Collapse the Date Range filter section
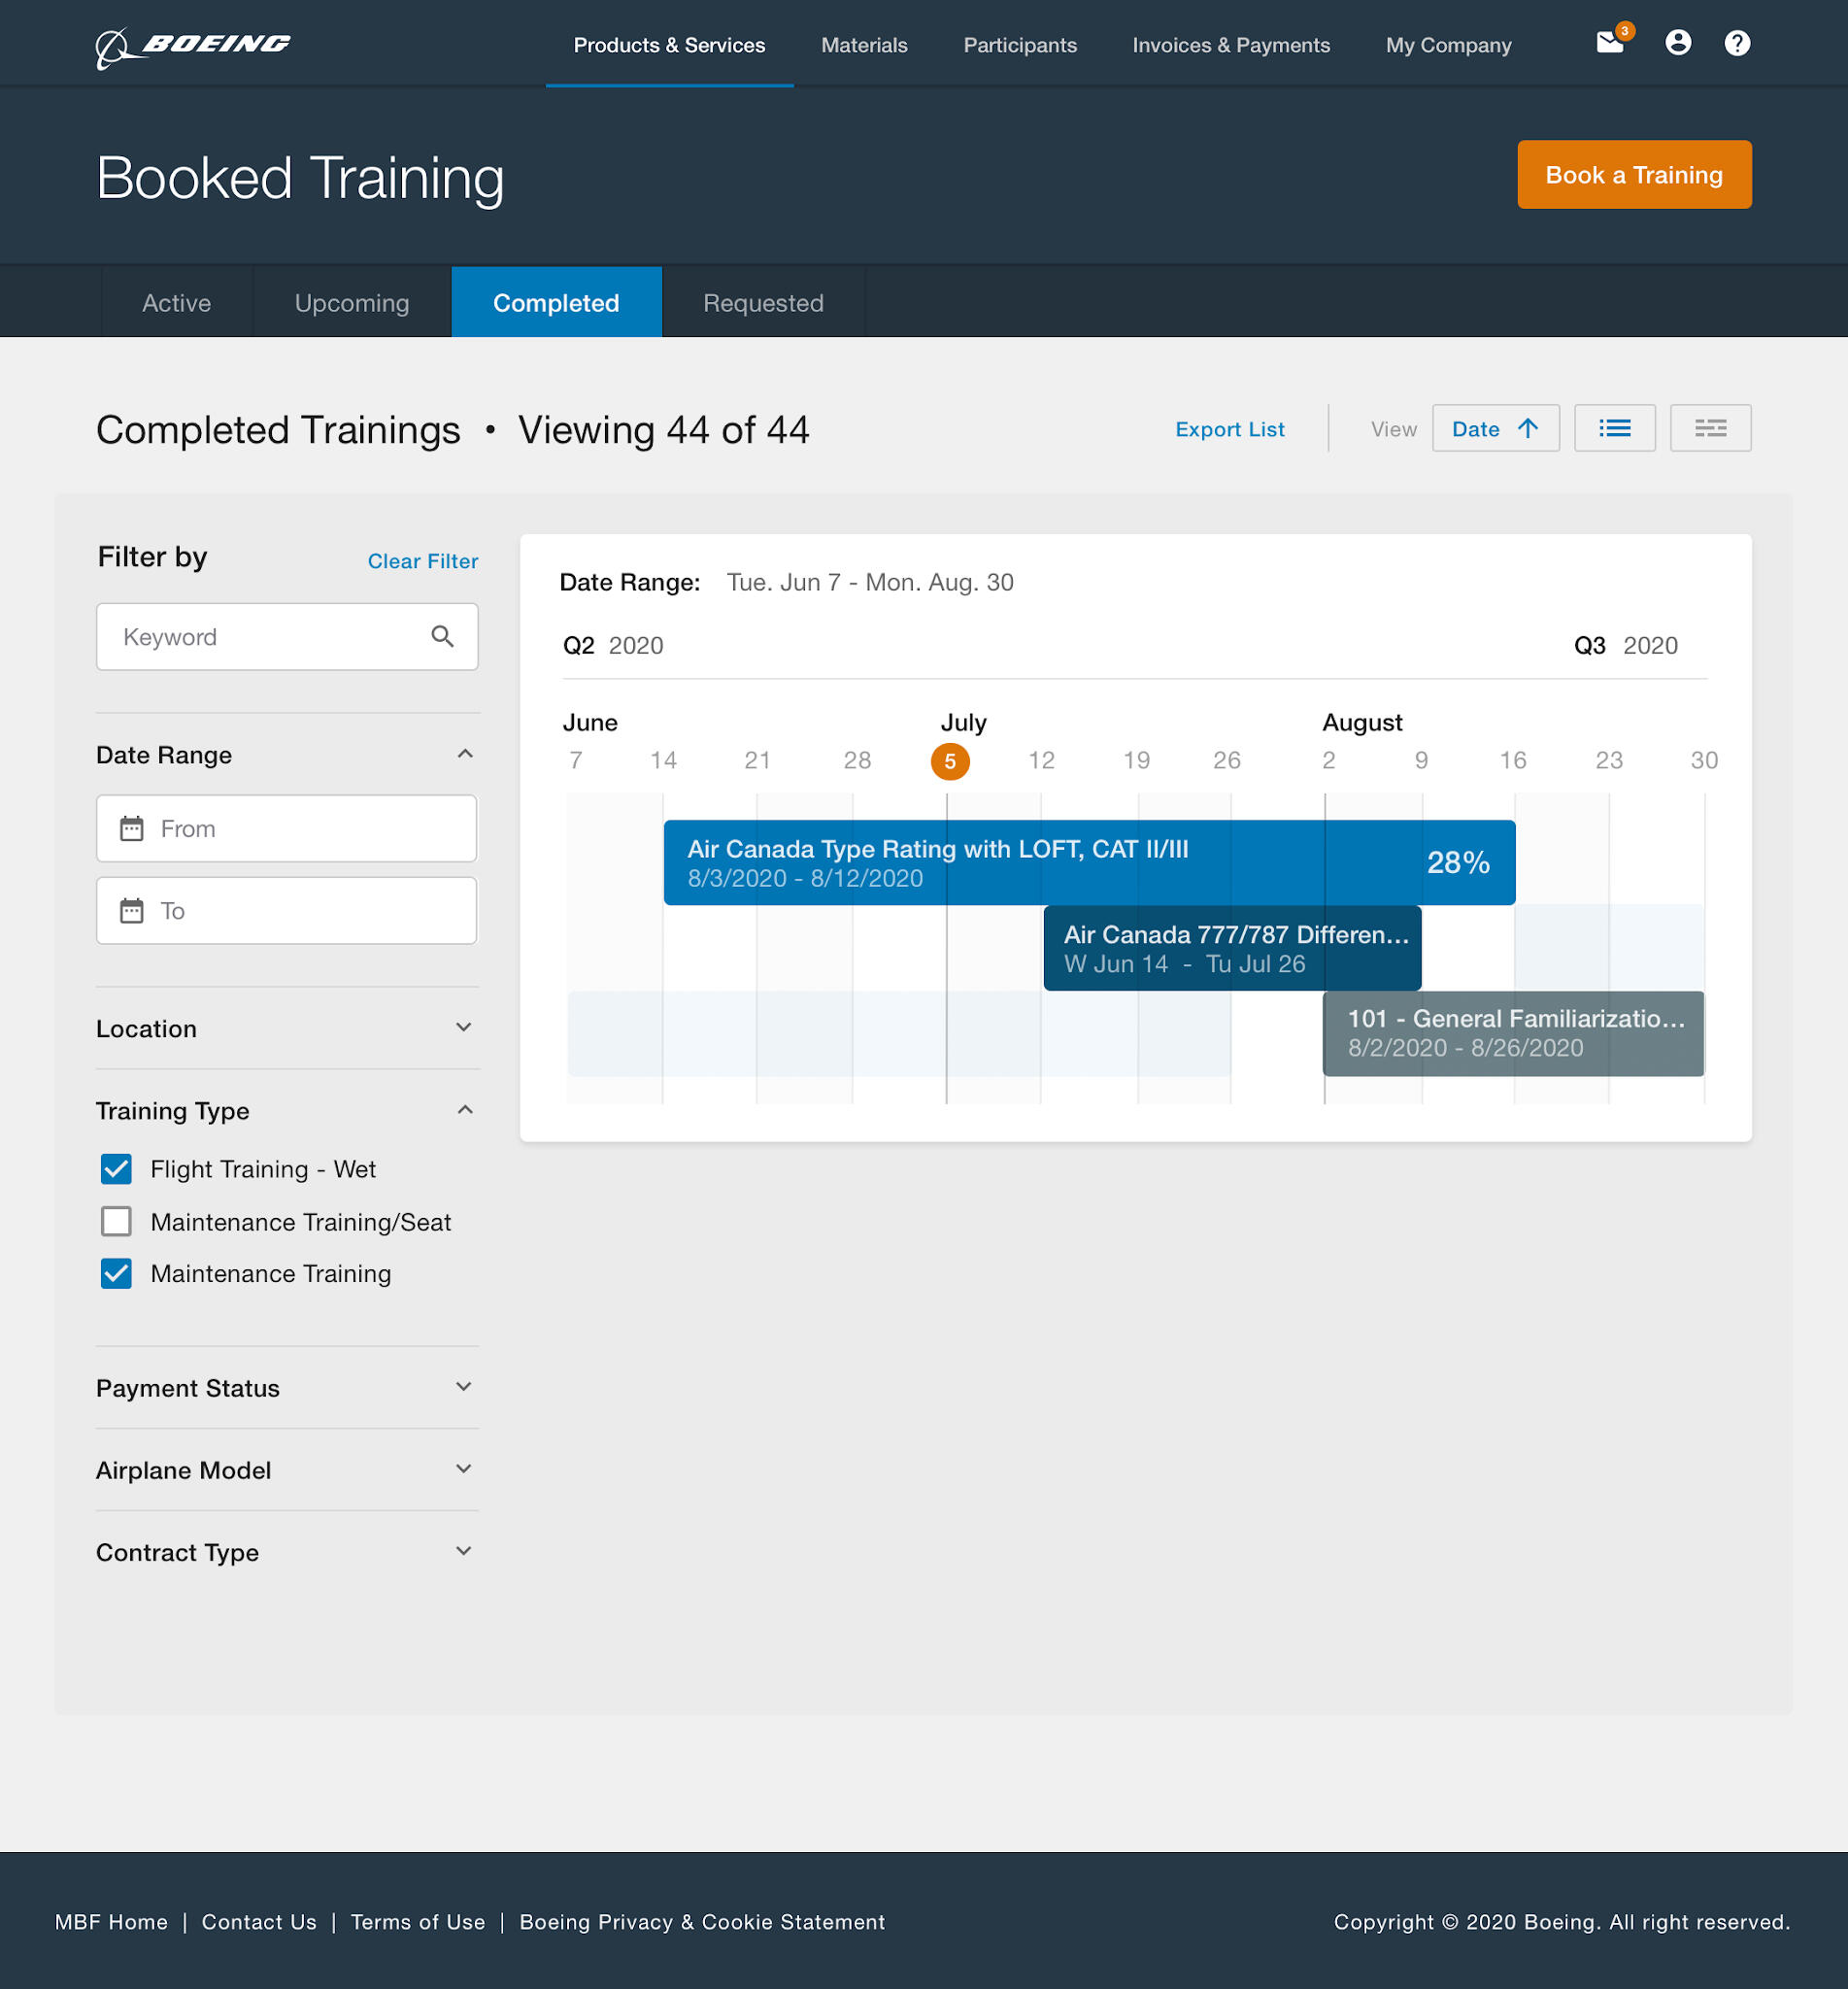1848x1989 pixels. (465, 754)
